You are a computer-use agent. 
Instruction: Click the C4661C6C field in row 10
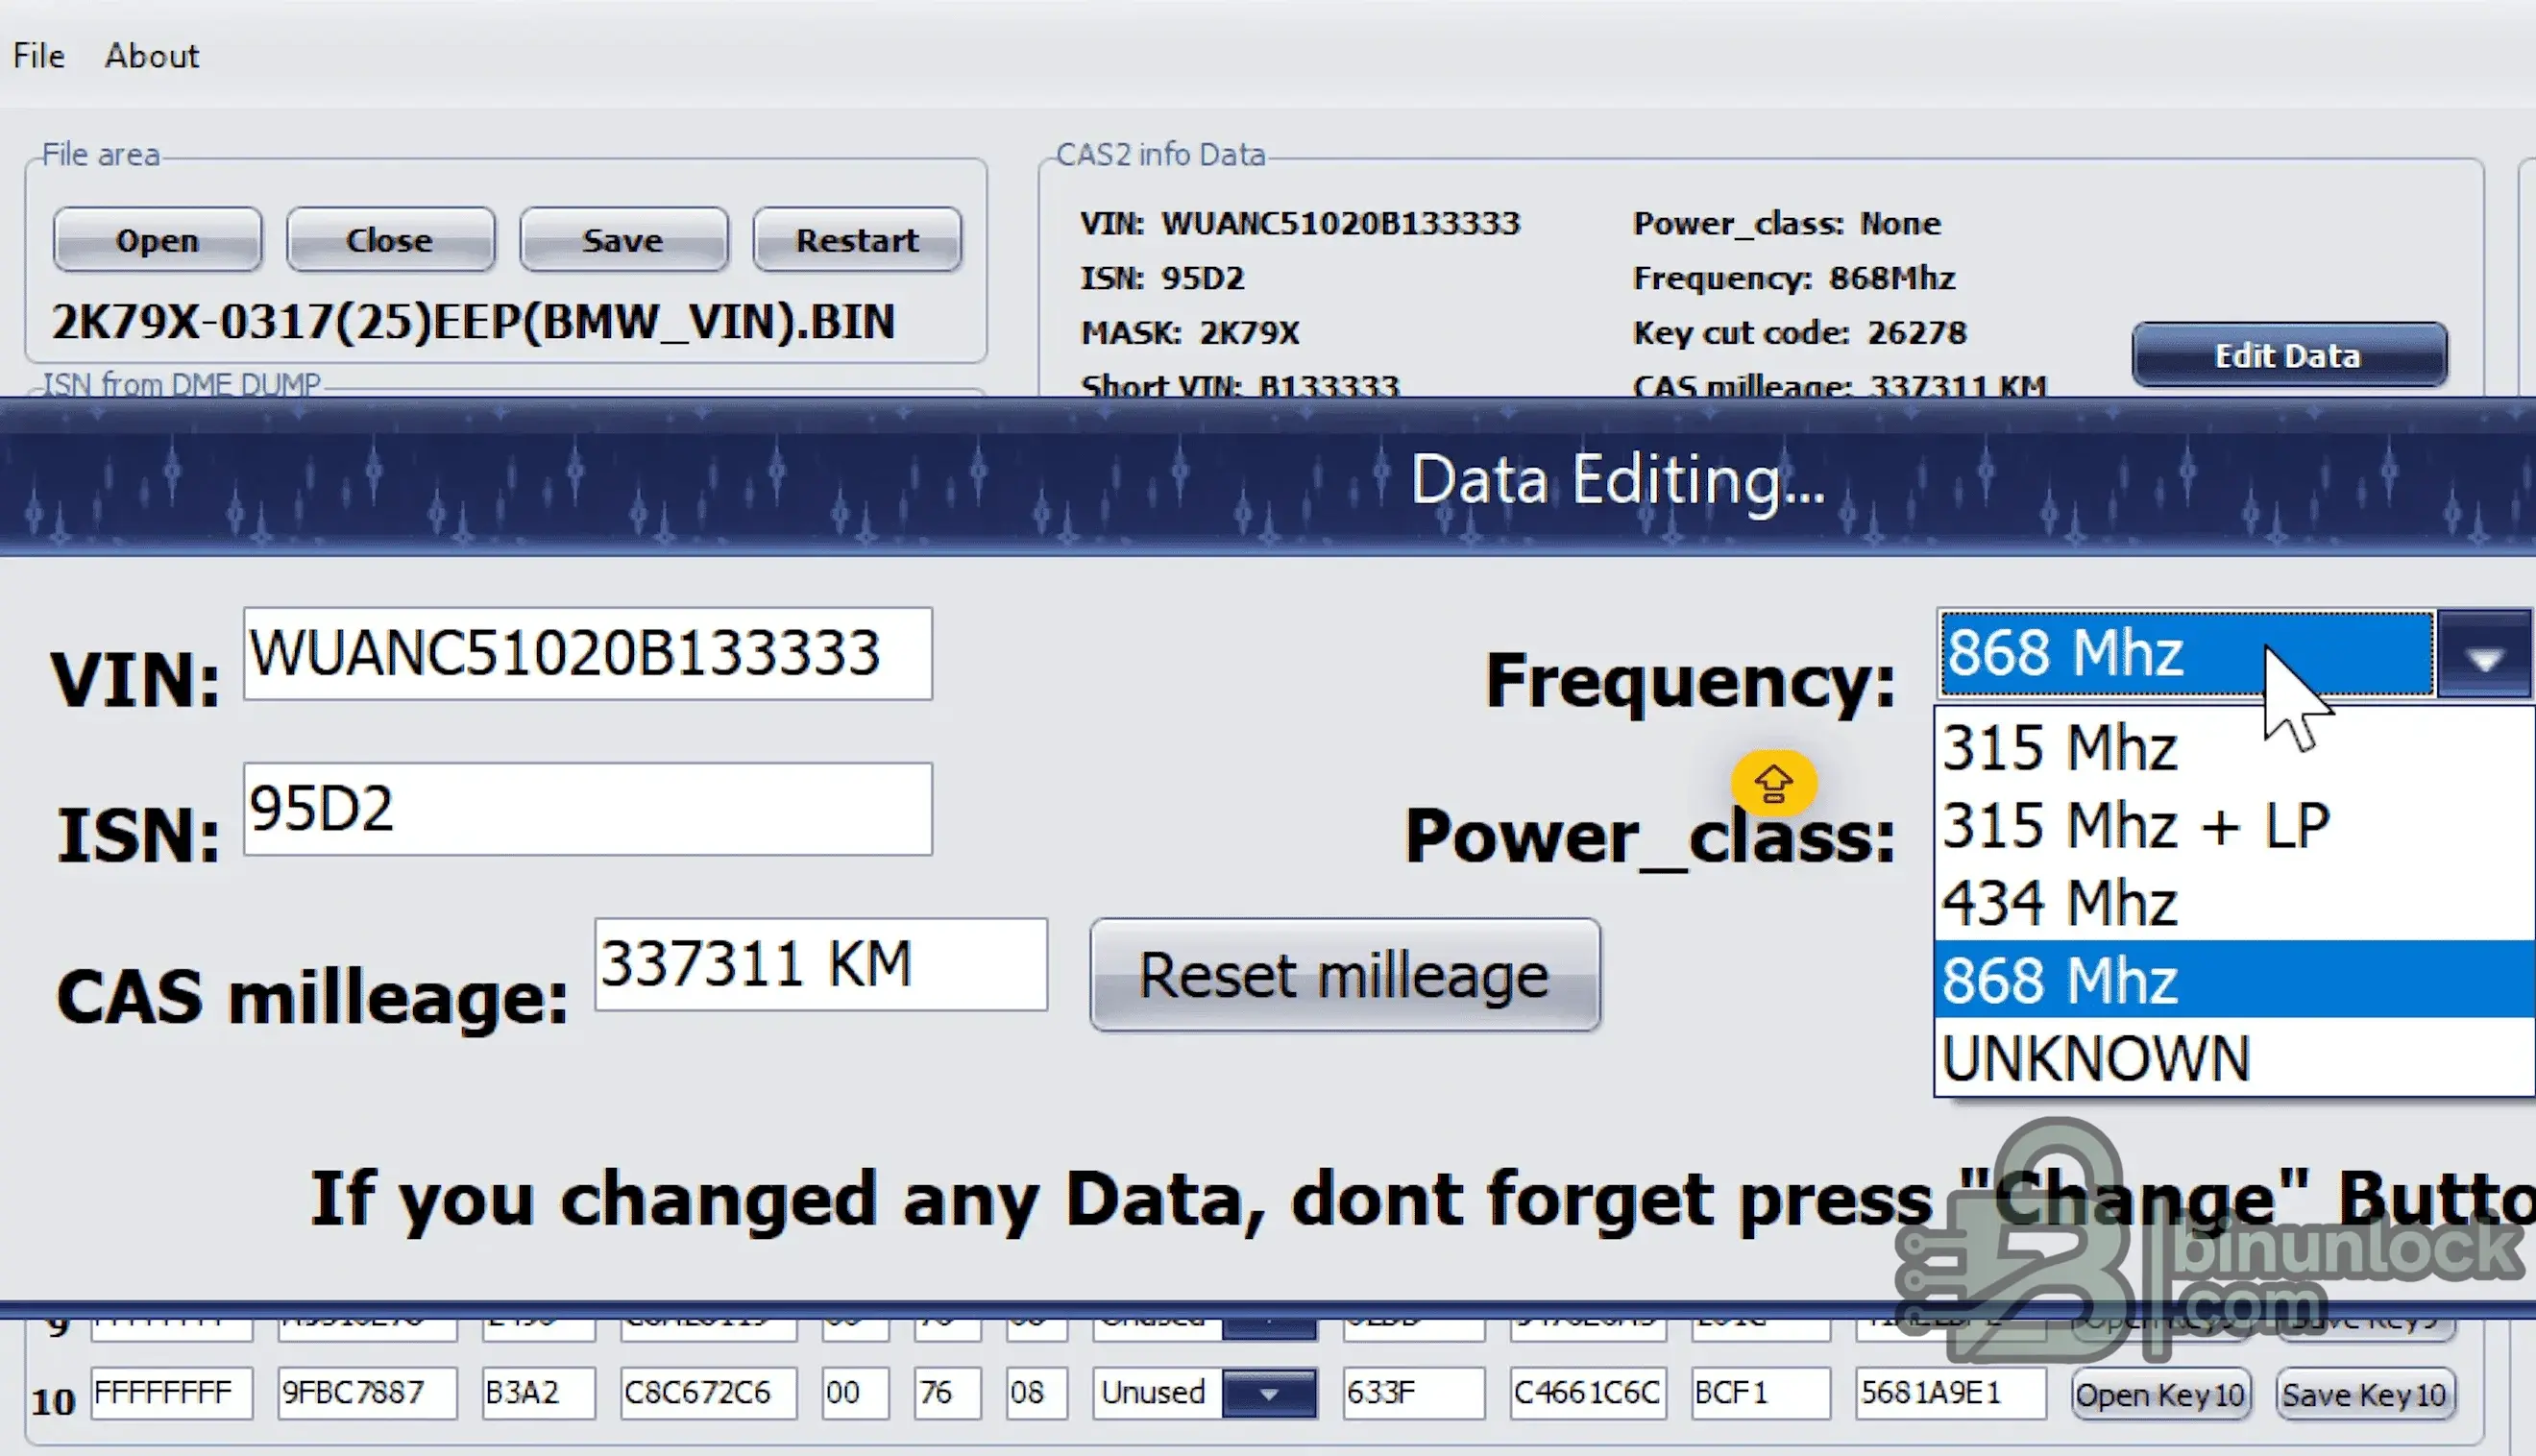click(1588, 1393)
